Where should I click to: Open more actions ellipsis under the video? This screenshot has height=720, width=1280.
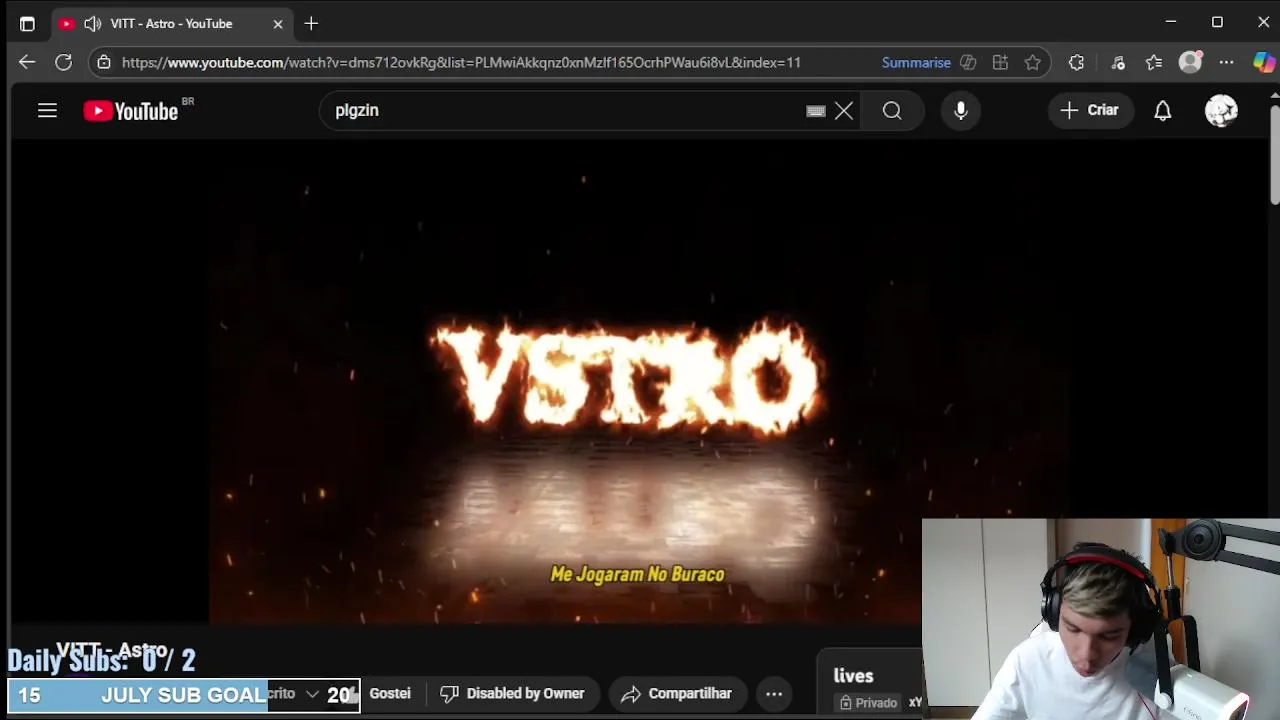pyautogui.click(x=774, y=693)
